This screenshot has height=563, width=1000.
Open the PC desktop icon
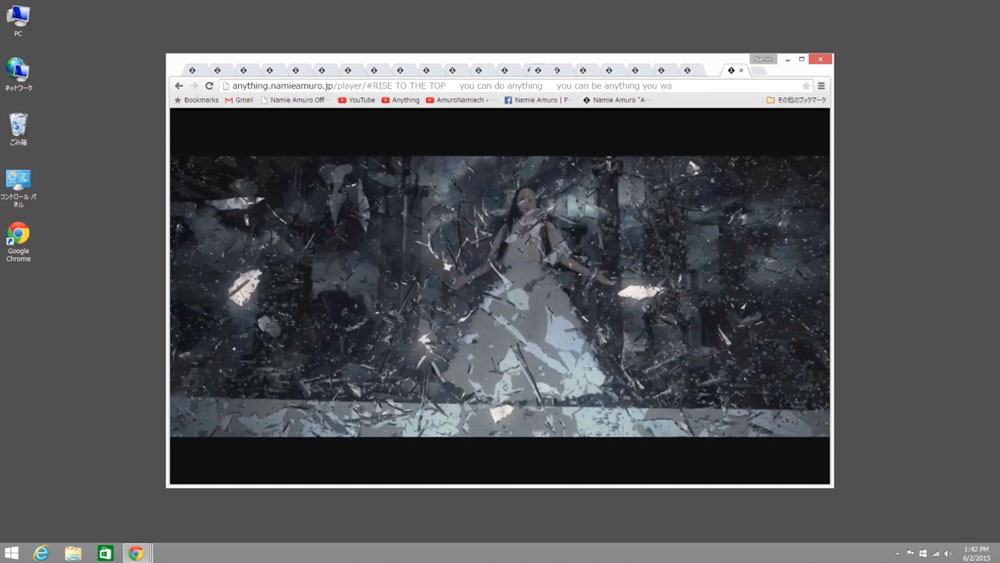pos(18,19)
